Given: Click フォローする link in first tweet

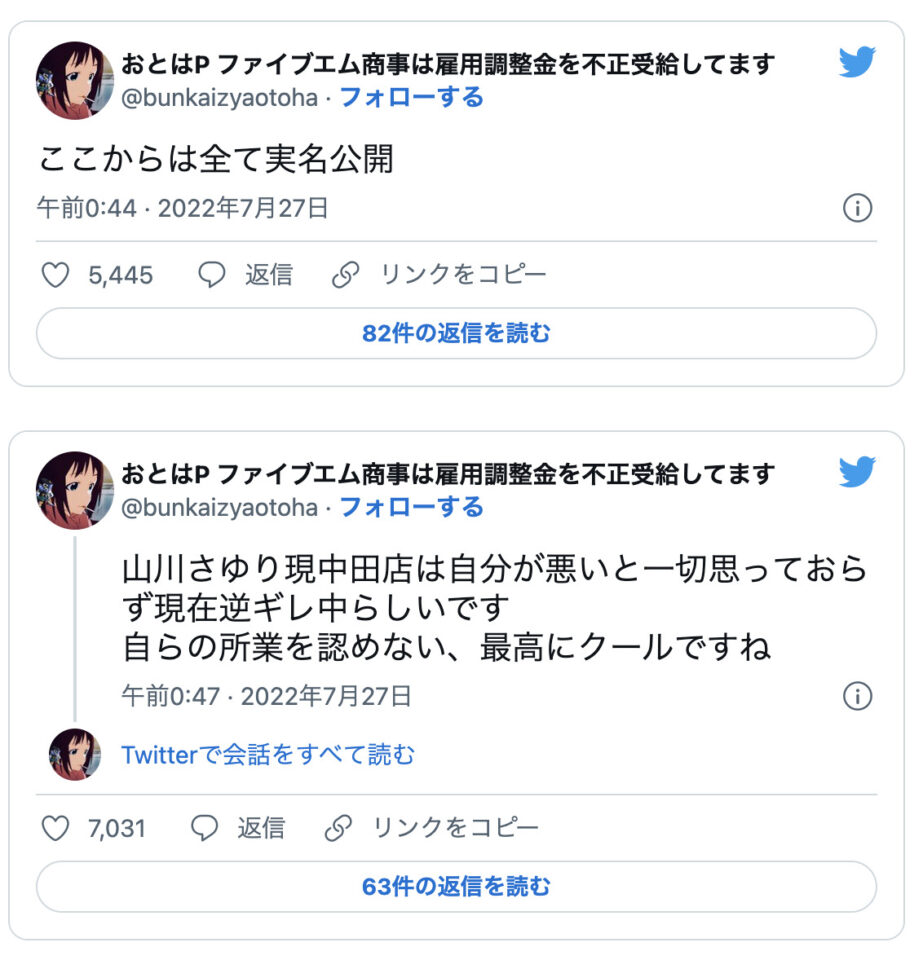Looking at the screenshot, I should coord(412,97).
